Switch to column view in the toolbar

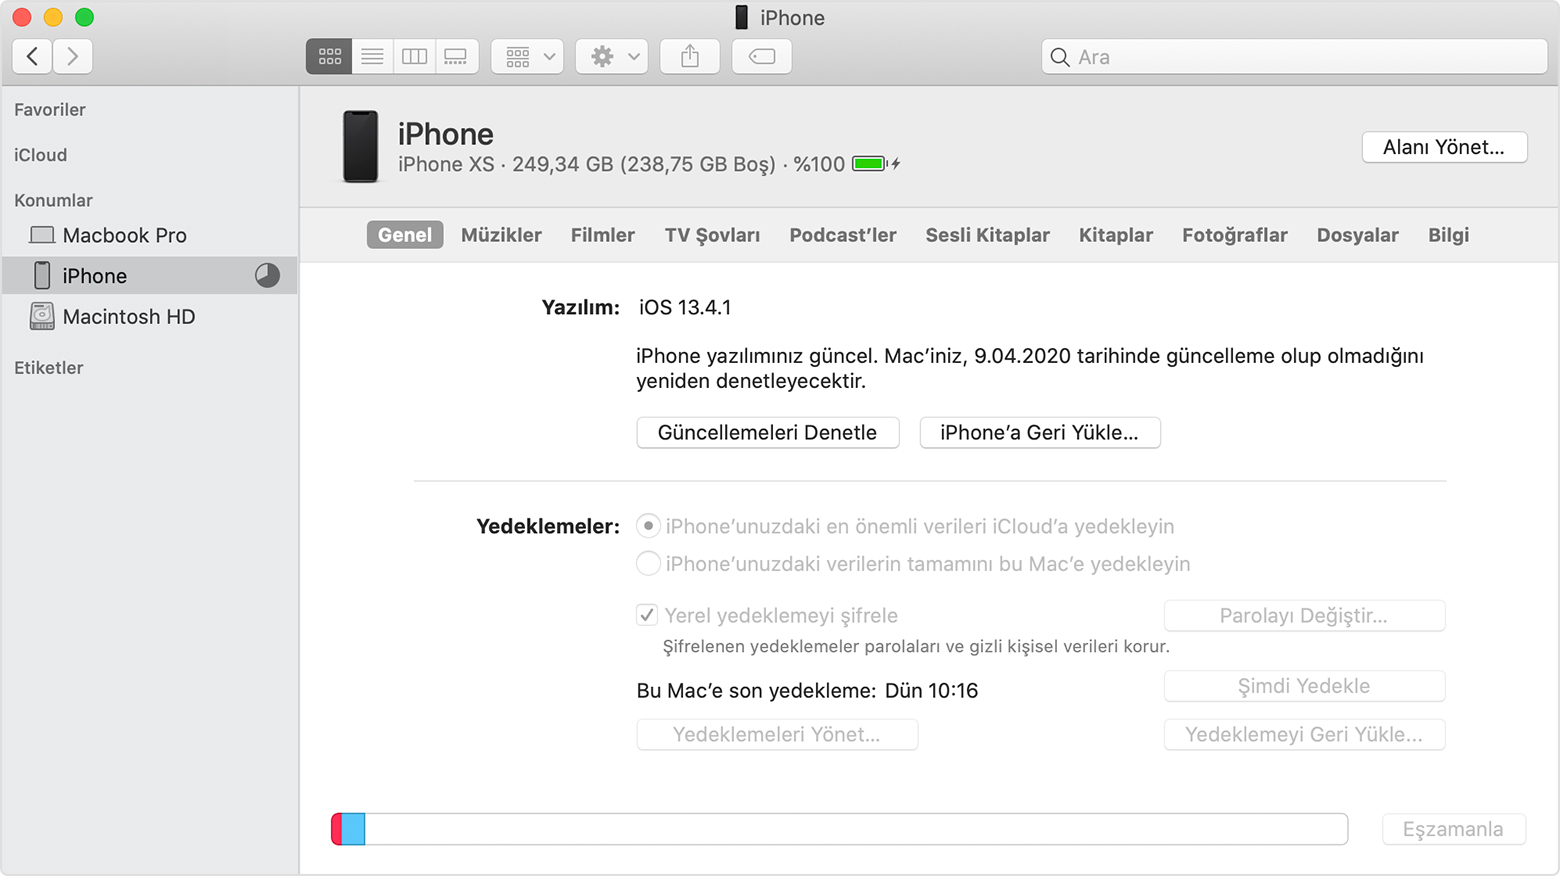(x=413, y=56)
